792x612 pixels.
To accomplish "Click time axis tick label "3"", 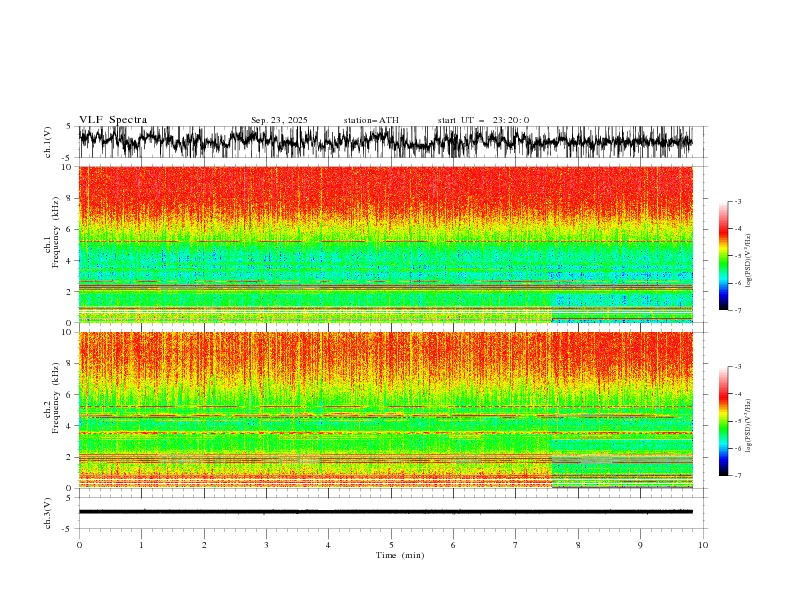I will [x=266, y=545].
